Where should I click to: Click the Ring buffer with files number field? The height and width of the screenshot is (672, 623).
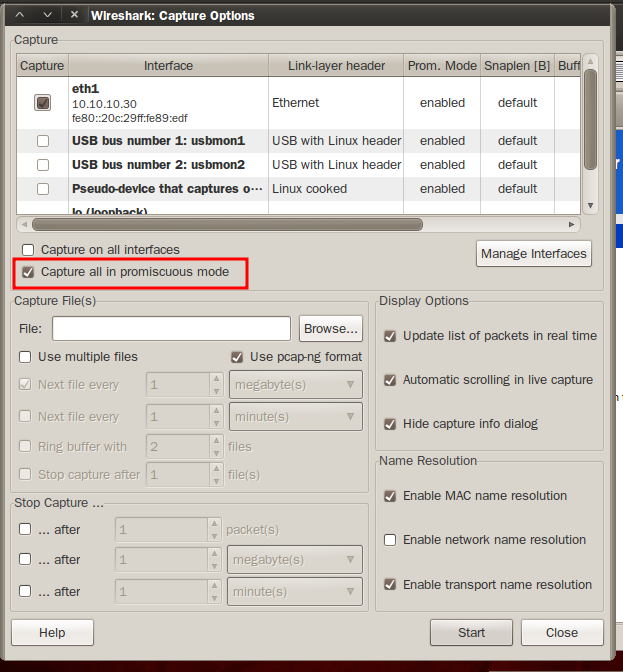tap(178, 447)
